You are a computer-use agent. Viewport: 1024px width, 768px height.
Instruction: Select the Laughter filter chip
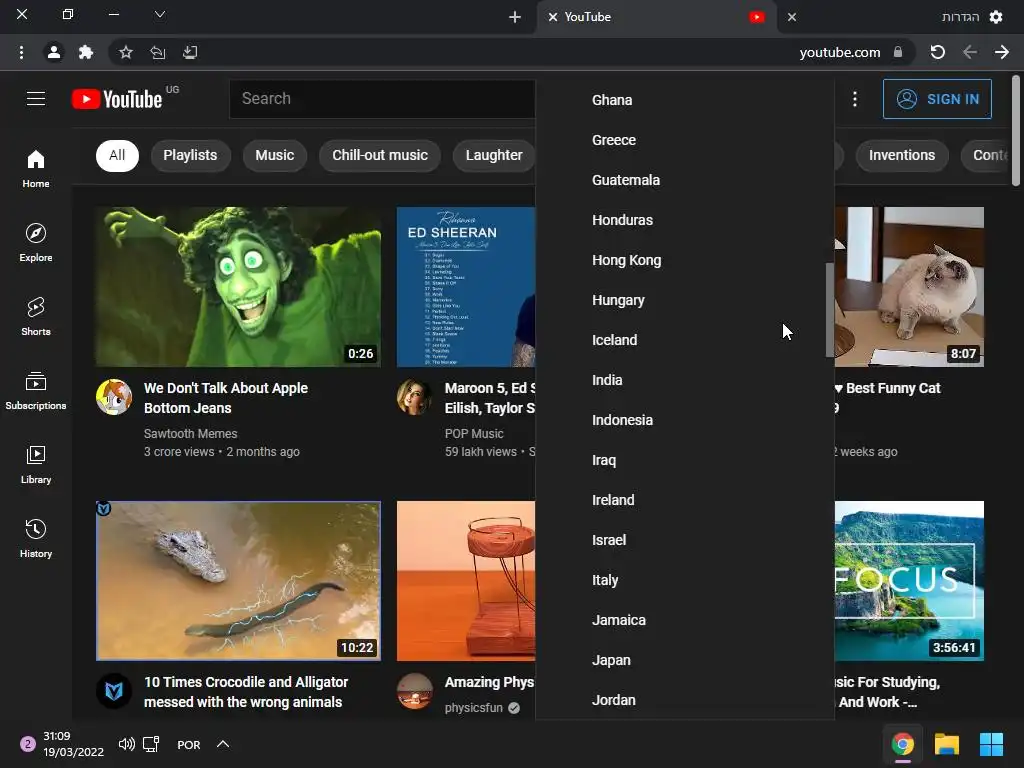coord(494,155)
